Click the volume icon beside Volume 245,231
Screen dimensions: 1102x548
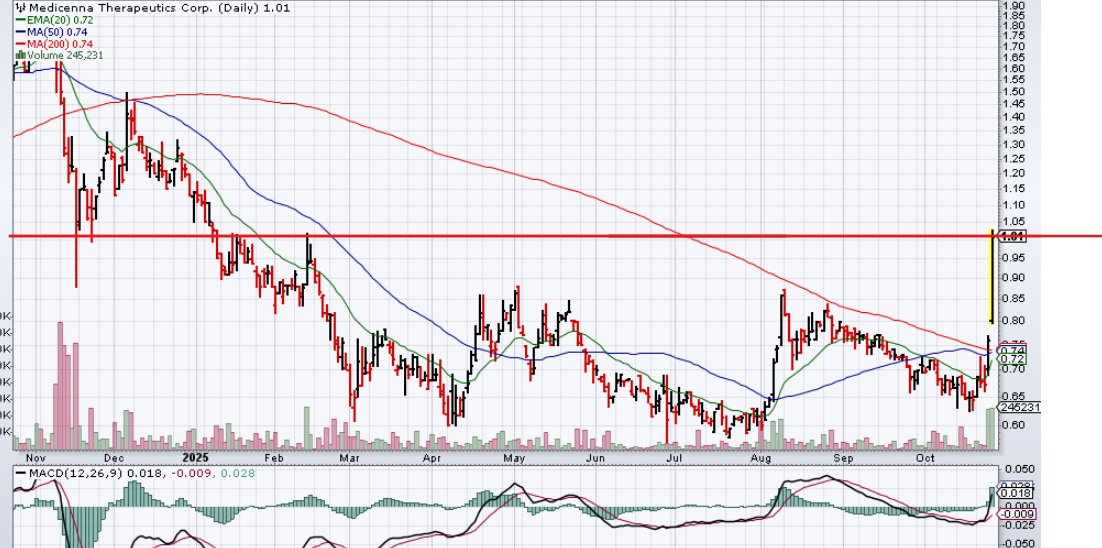(19, 55)
